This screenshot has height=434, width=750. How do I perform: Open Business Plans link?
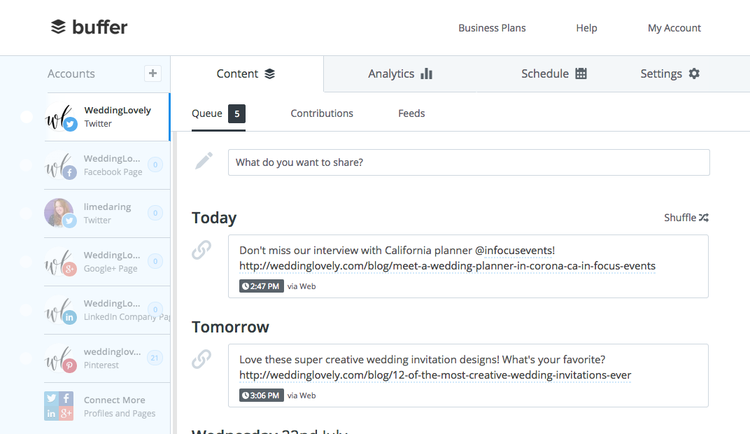click(x=492, y=28)
